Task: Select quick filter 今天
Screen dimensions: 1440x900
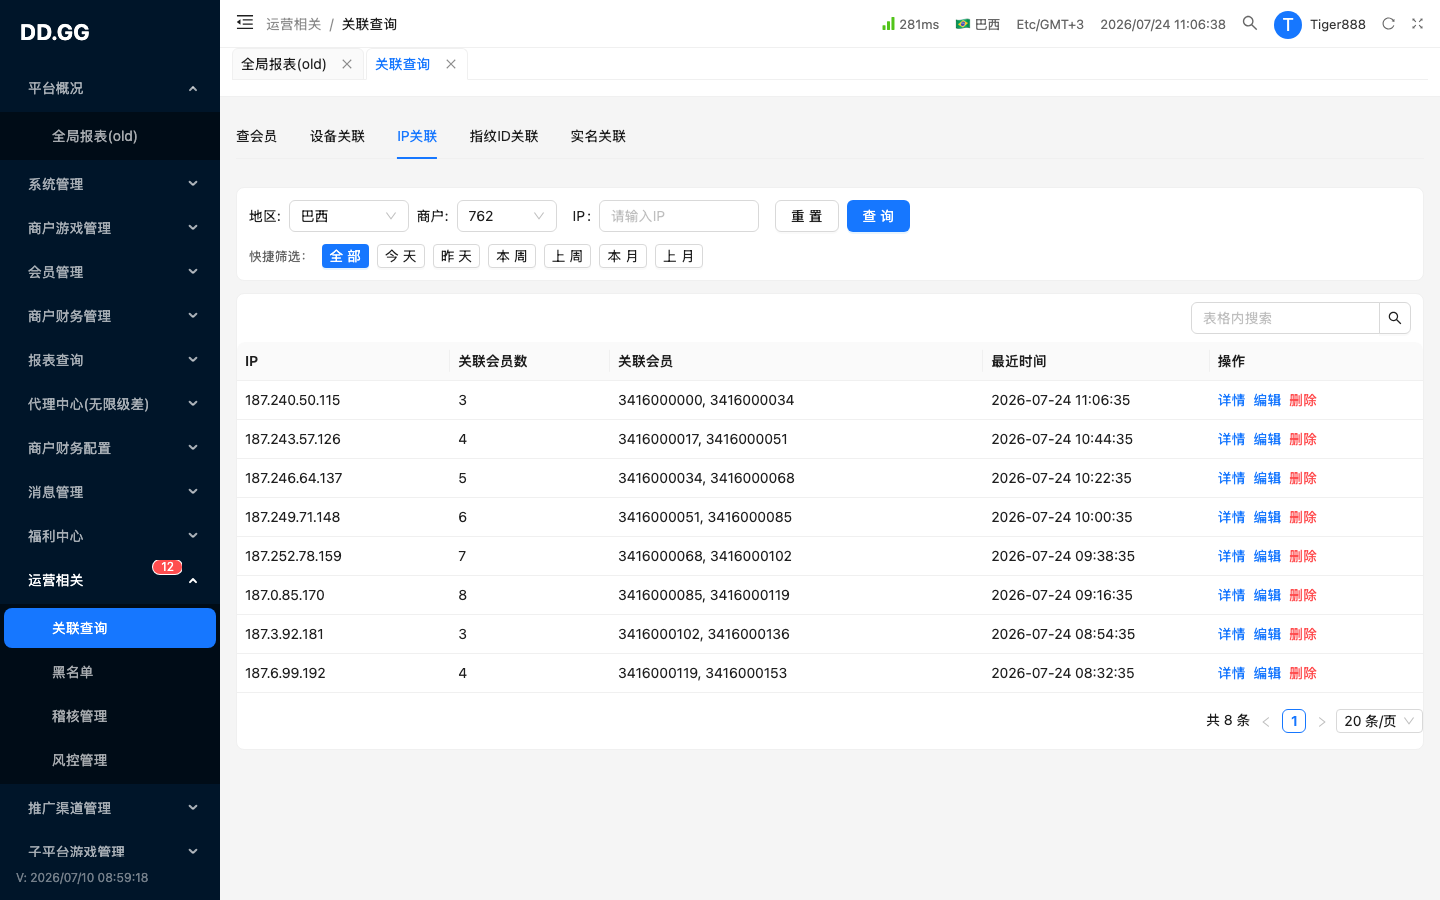Action: point(401,256)
